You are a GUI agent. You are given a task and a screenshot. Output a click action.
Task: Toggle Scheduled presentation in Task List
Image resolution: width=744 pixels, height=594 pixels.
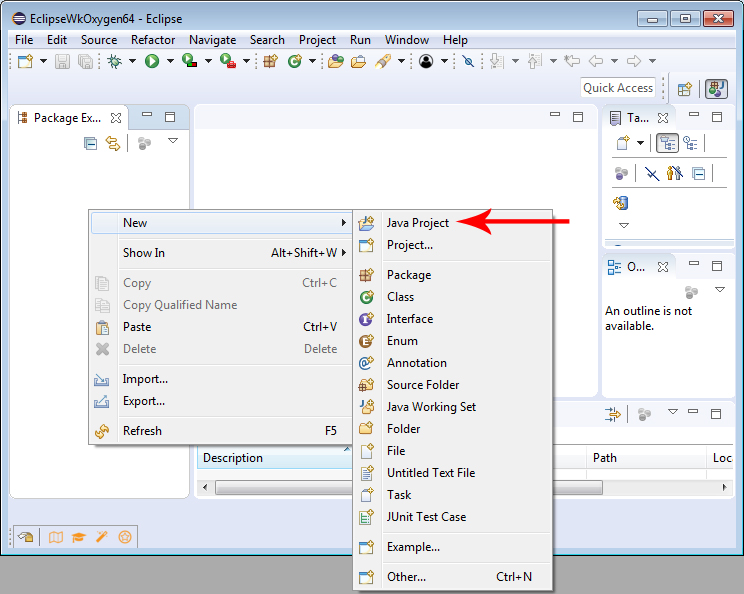(690, 143)
